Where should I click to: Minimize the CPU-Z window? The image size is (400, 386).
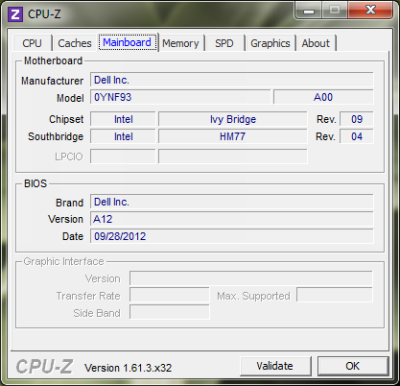(309, 10)
